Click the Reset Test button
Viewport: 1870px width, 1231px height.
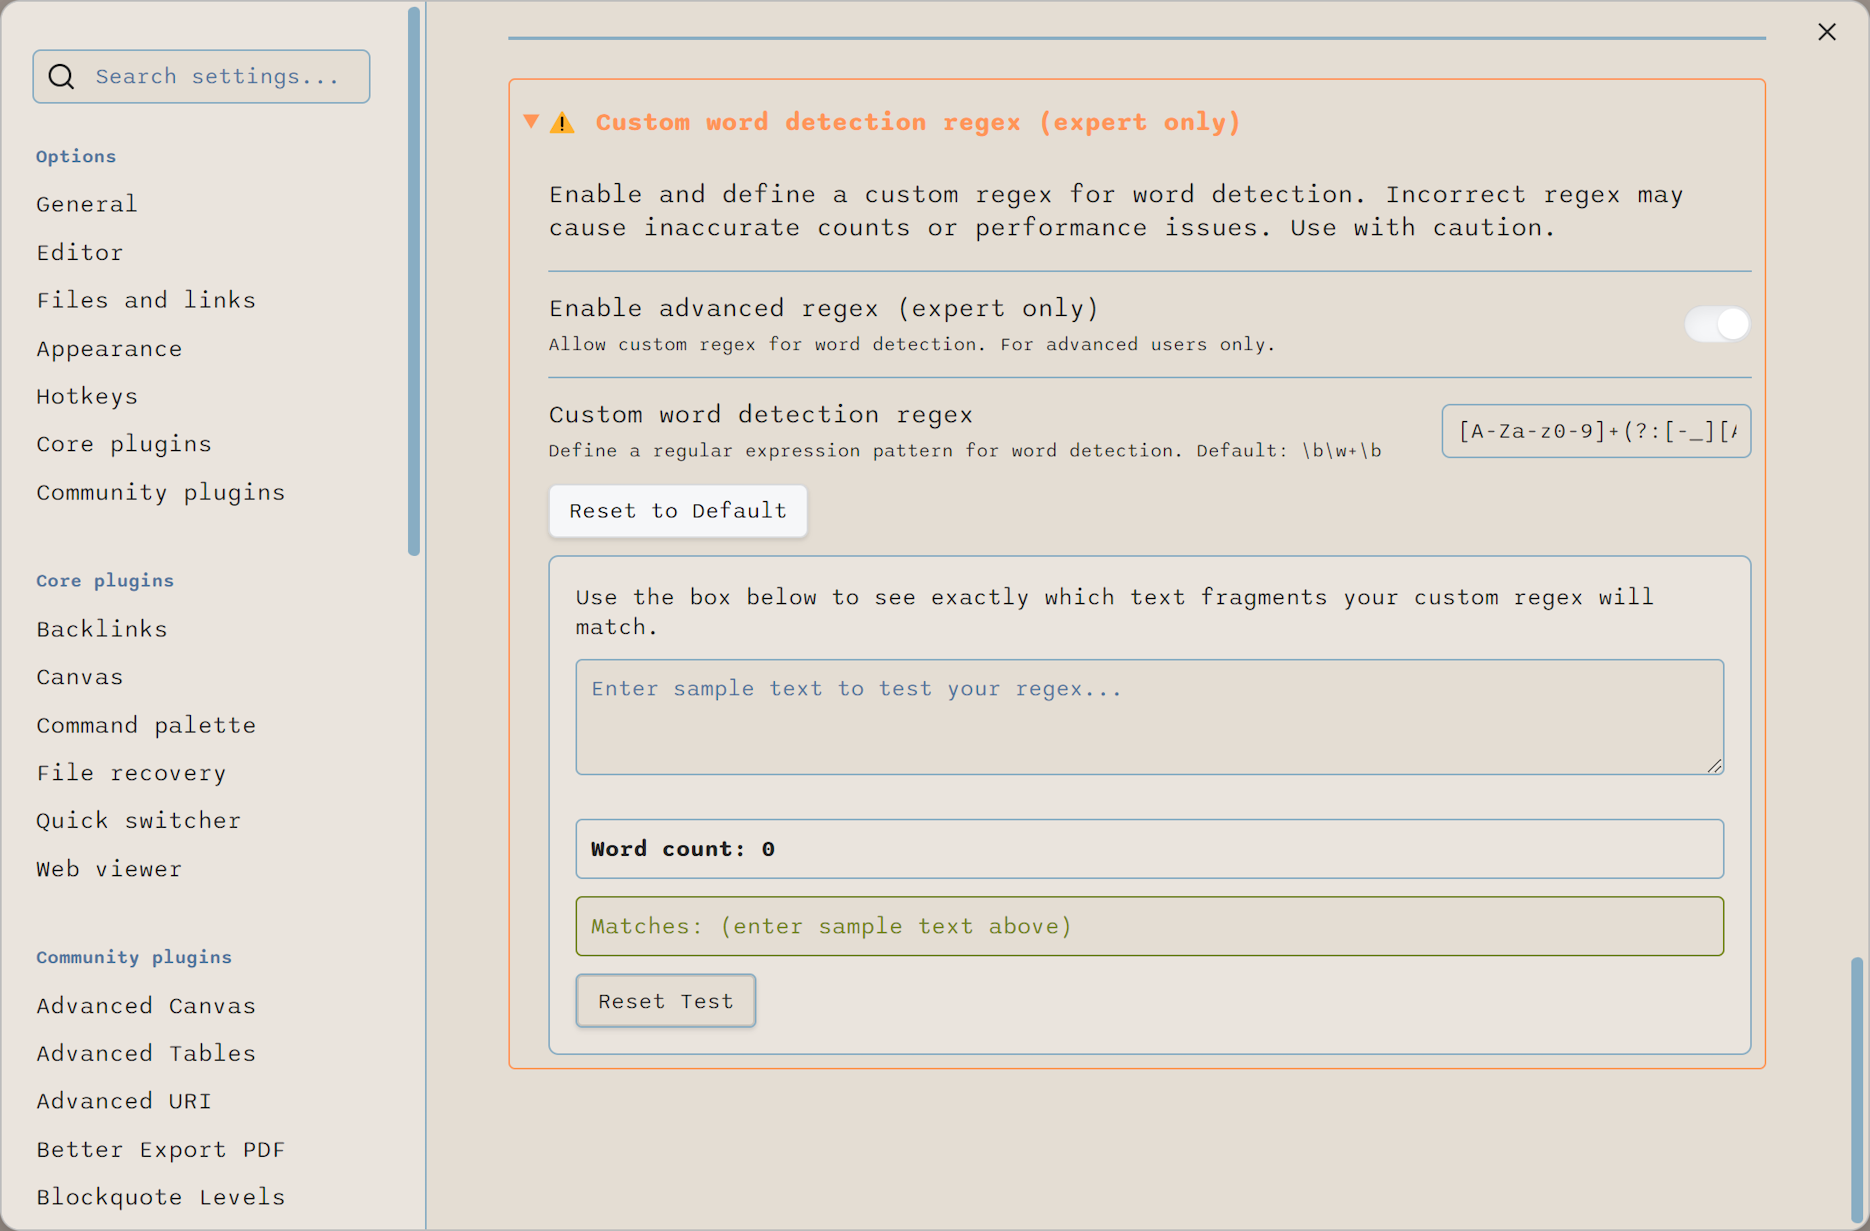pos(665,1001)
